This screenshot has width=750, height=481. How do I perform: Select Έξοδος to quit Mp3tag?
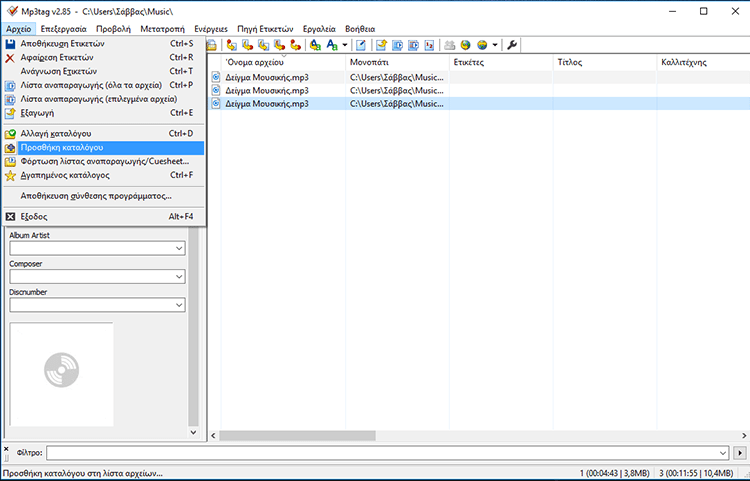point(104,217)
